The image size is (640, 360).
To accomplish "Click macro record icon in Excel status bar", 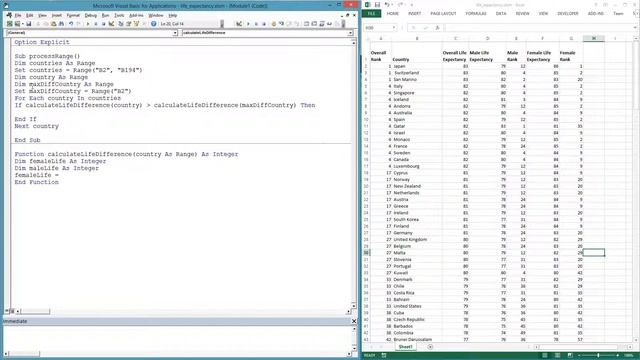I will click(x=384, y=356).
